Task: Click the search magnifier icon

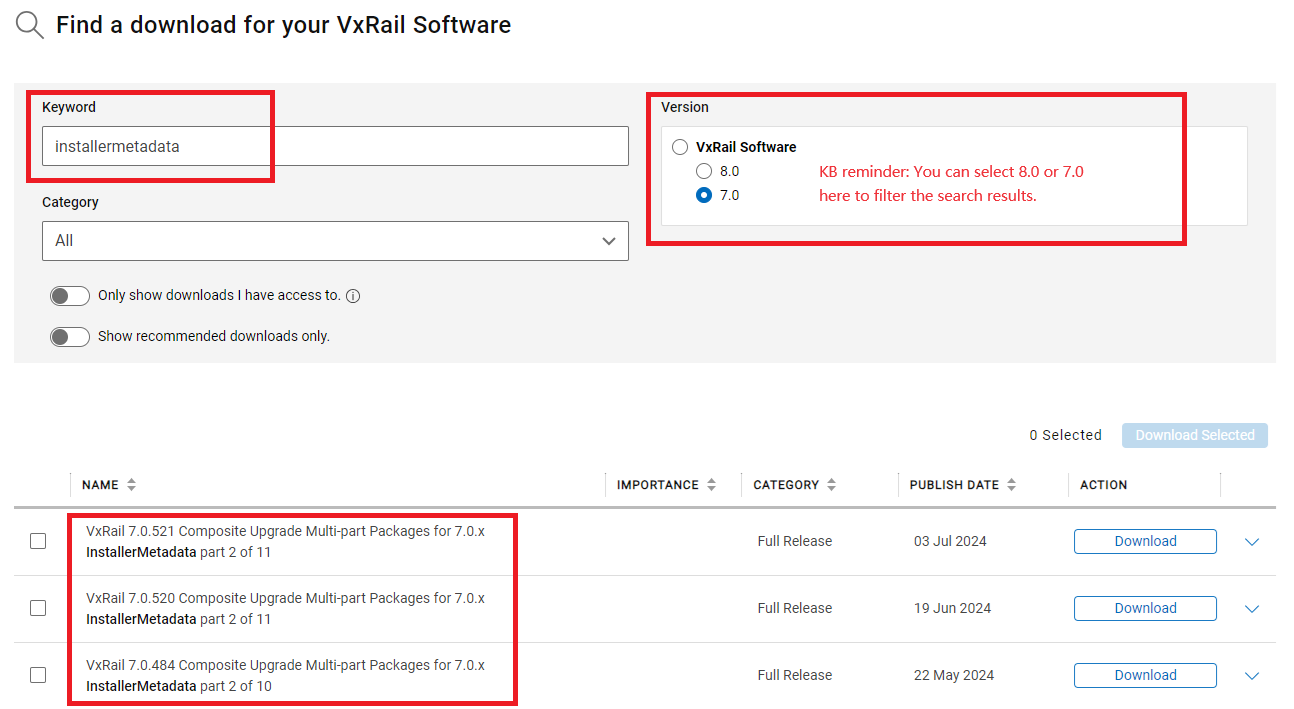Action: tap(28, 24)
